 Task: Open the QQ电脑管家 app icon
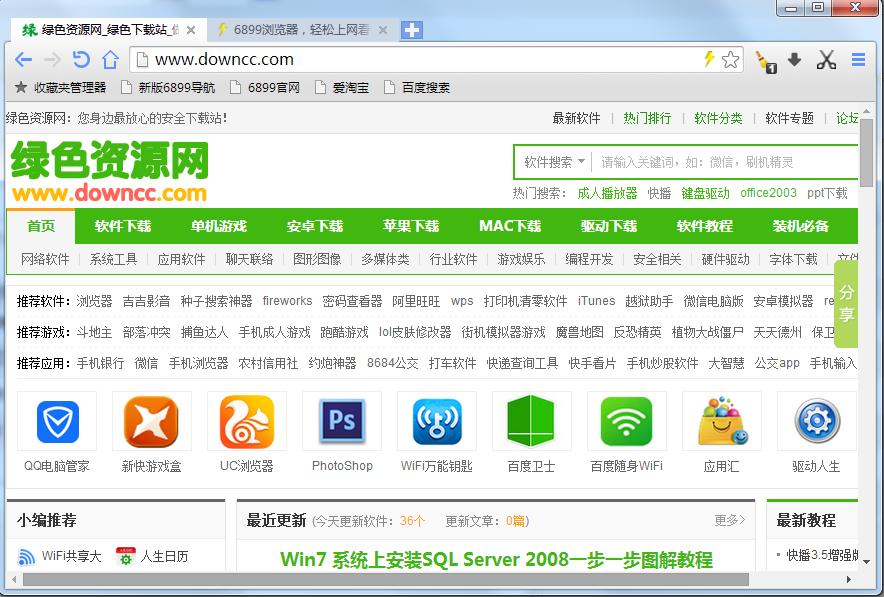(57, 421)
